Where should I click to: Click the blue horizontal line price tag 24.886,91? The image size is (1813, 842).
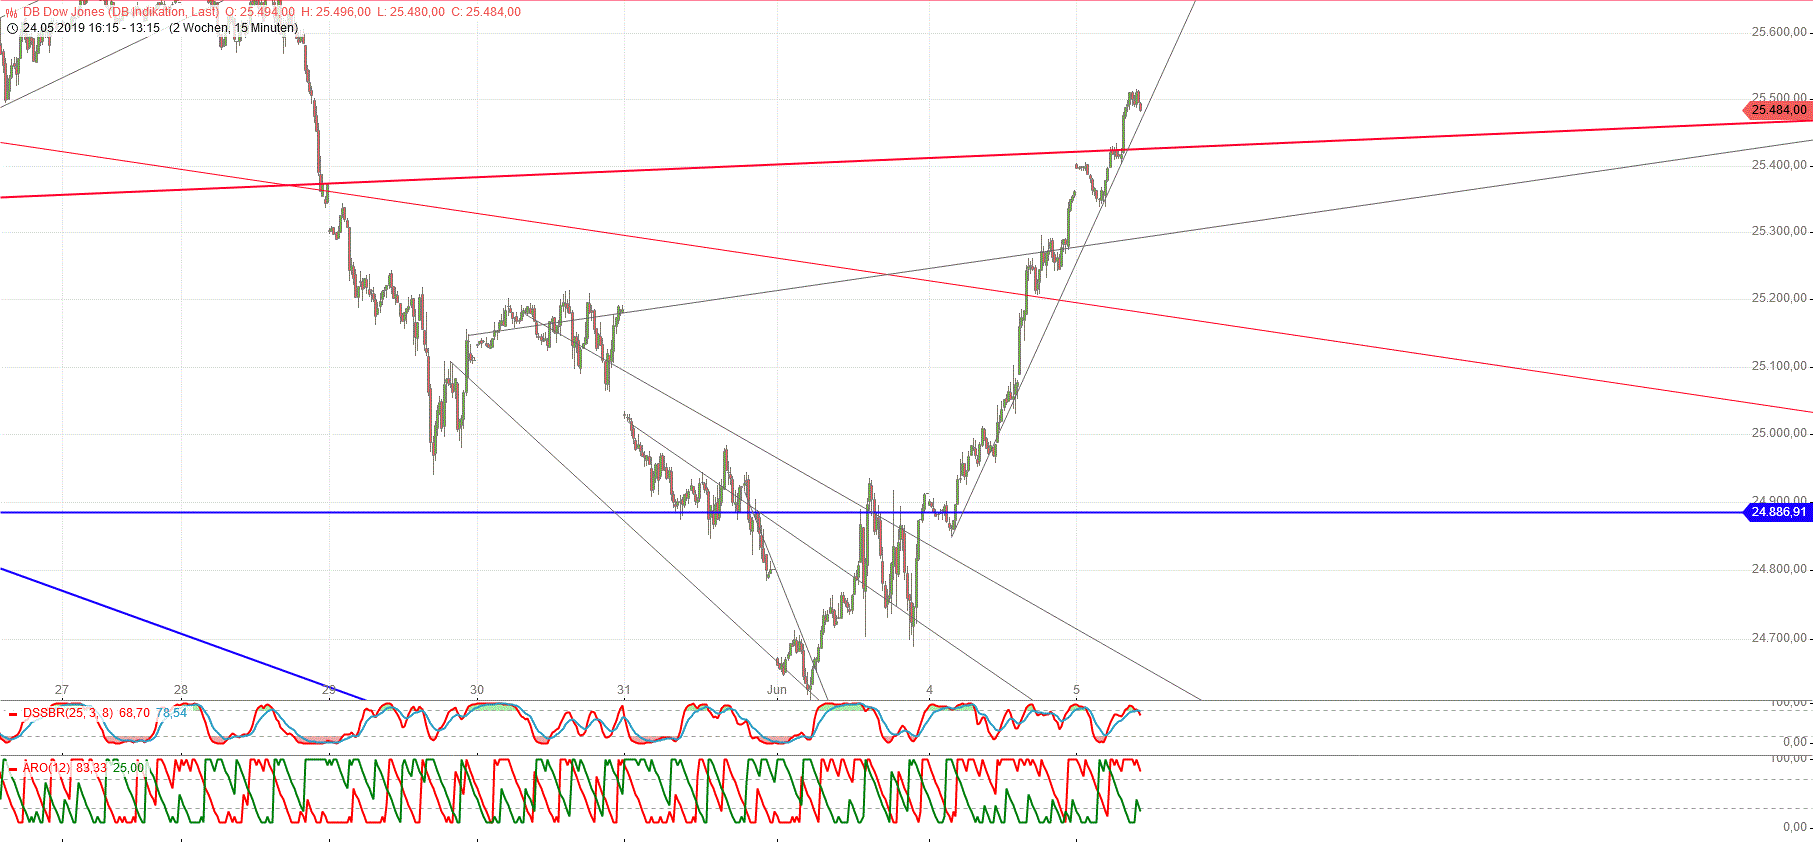(x=1778, y=512)
